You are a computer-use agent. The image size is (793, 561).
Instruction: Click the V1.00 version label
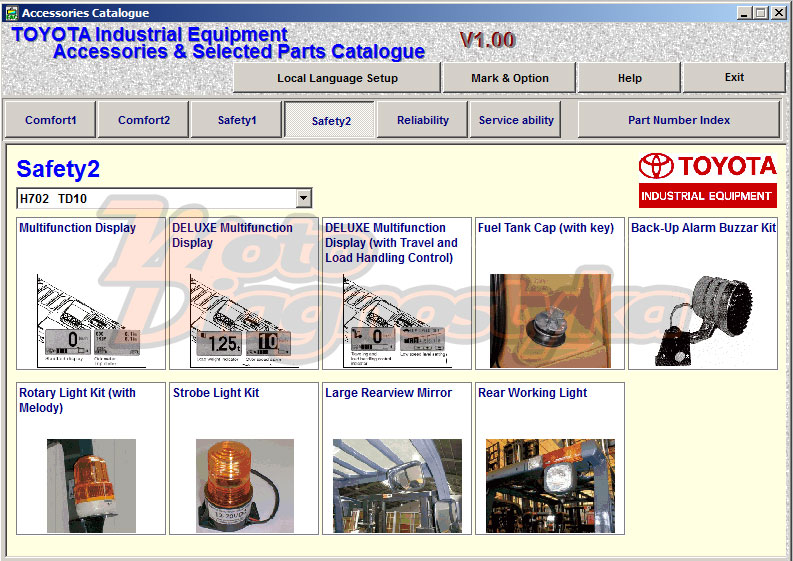(x=488, y=40)
